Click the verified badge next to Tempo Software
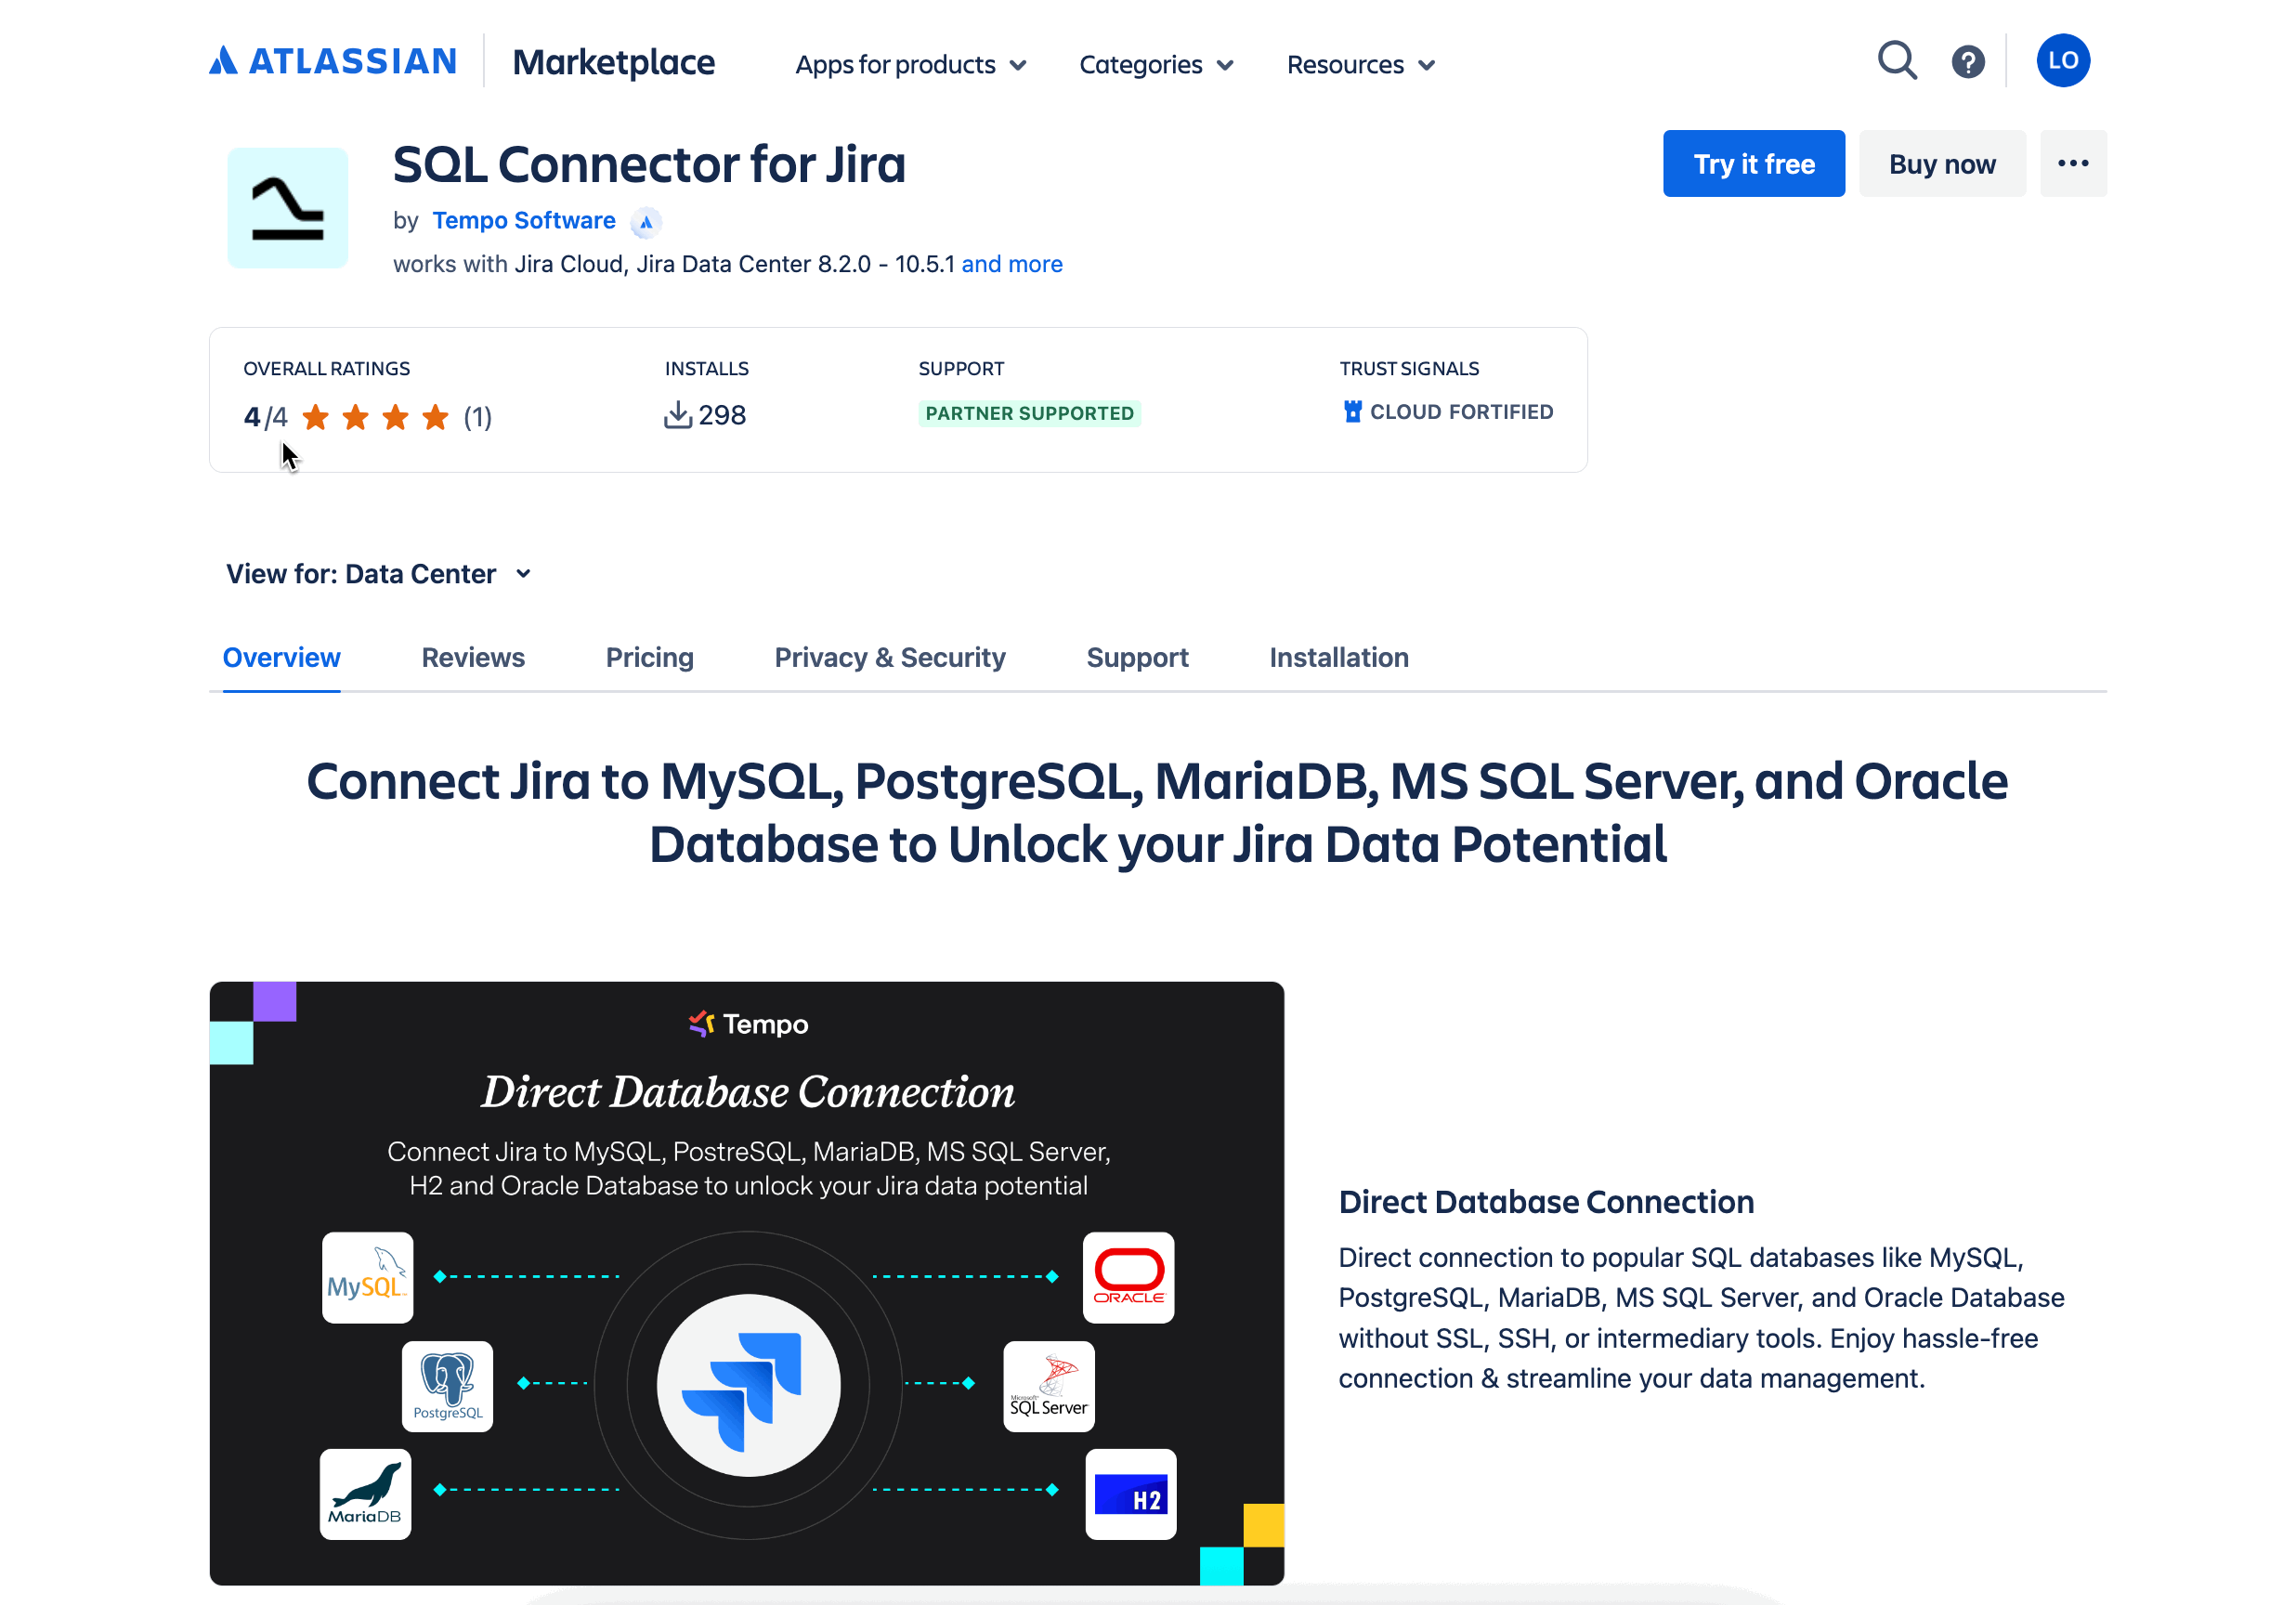The height and width of the screenshot is (1605, 2296). [646, 222]
